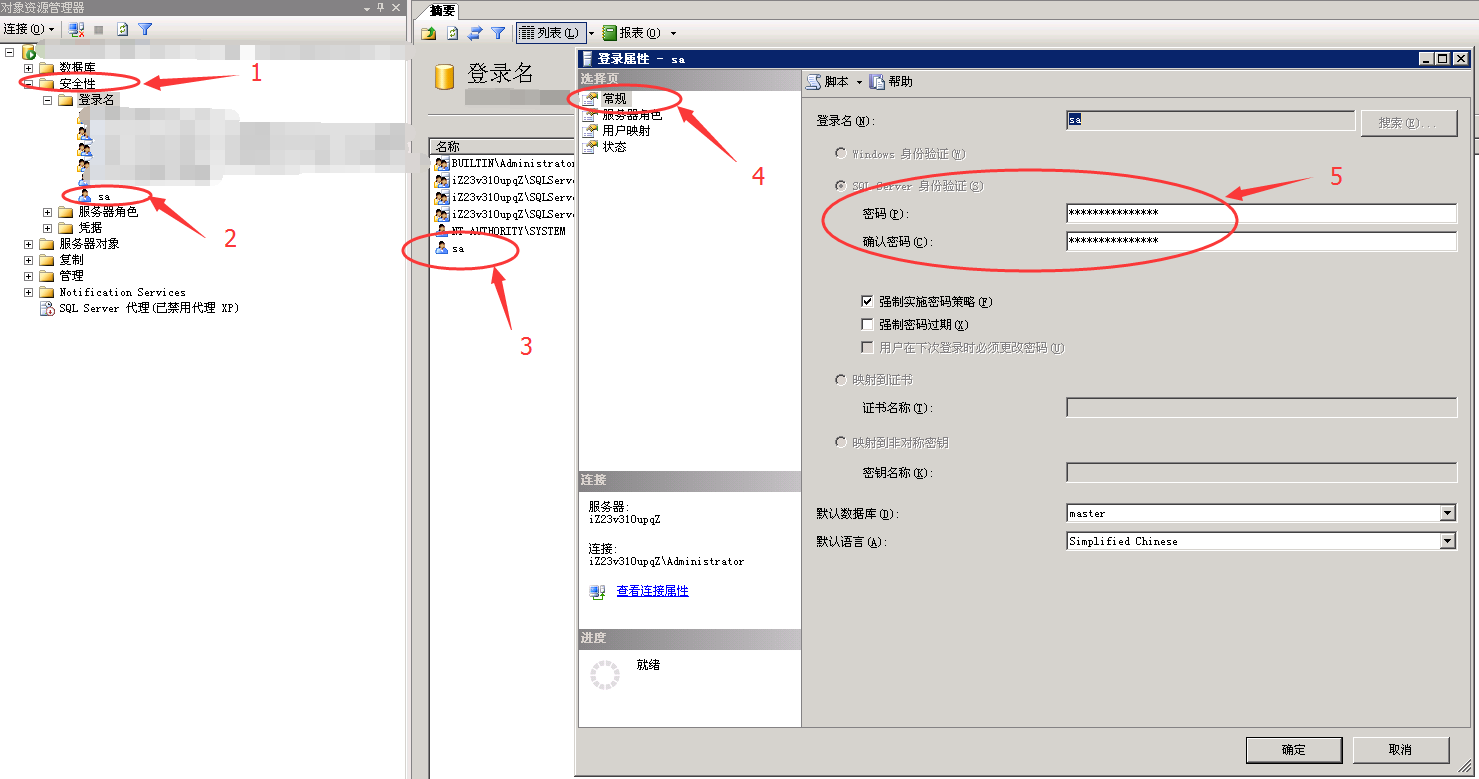Click the connection properties icon
The image size is (1479, 779).
(597, 592)
